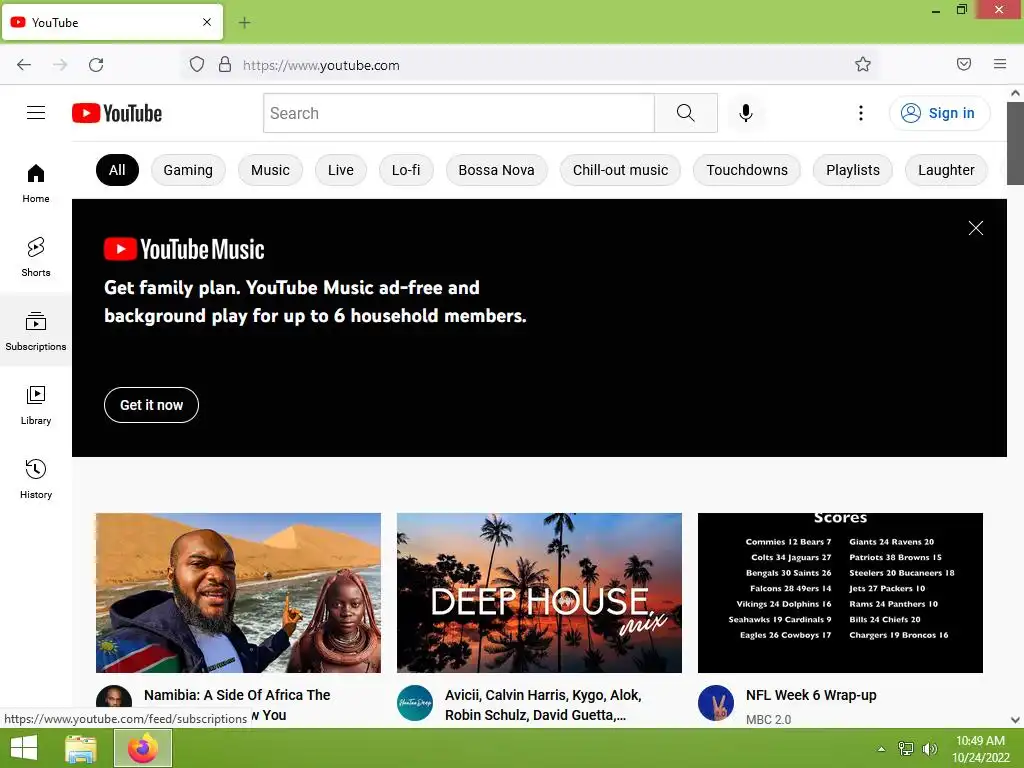Click the taskbar clock and date
The width and height of the screenshot is (1024, 768).
click(981, 748)
